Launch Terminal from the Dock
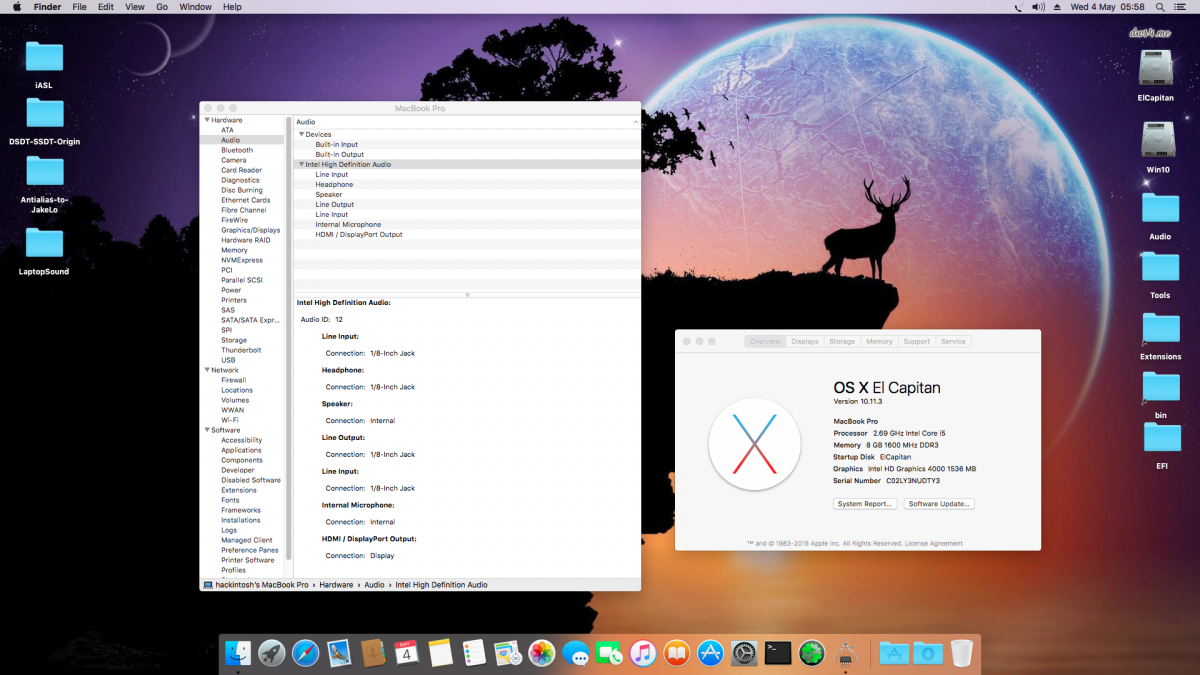 (x=778, y=654)
